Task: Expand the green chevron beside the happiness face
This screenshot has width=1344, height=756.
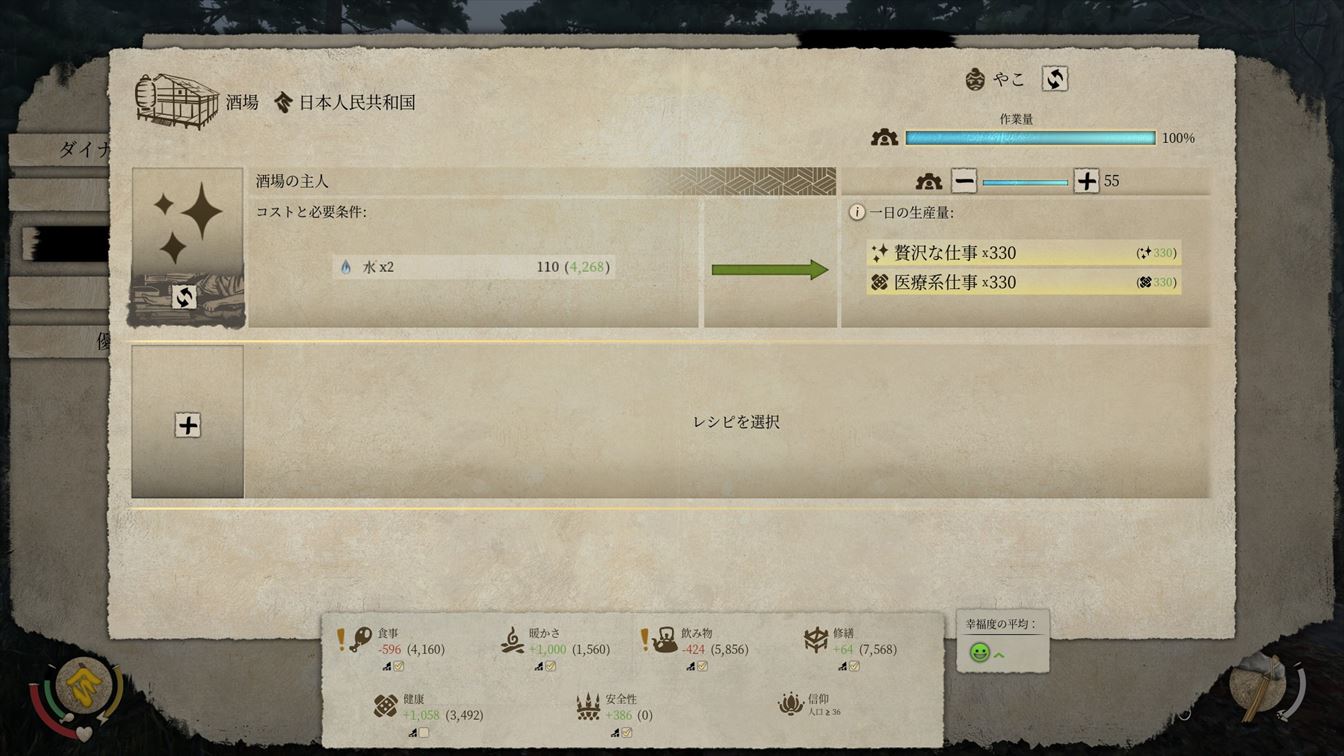Action: pyautogui.click(x=998, y=654)
